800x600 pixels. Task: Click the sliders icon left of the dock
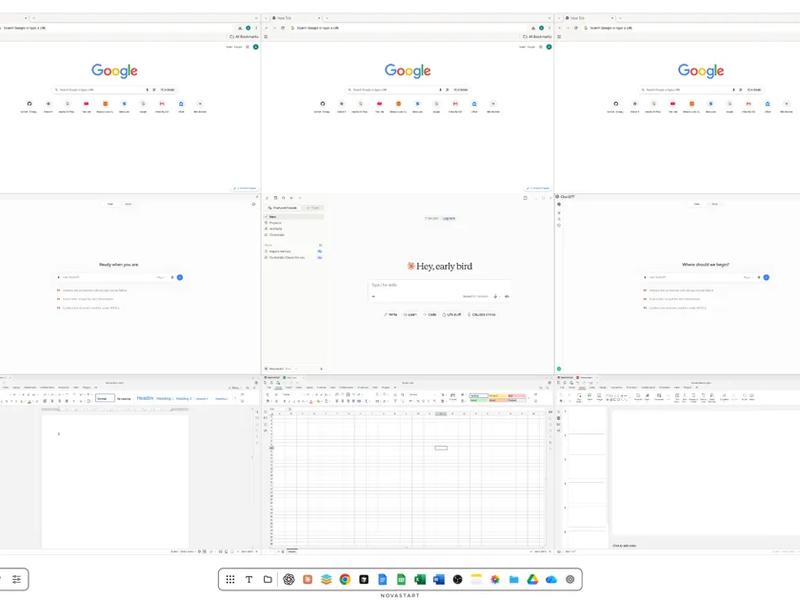(17, 579)
